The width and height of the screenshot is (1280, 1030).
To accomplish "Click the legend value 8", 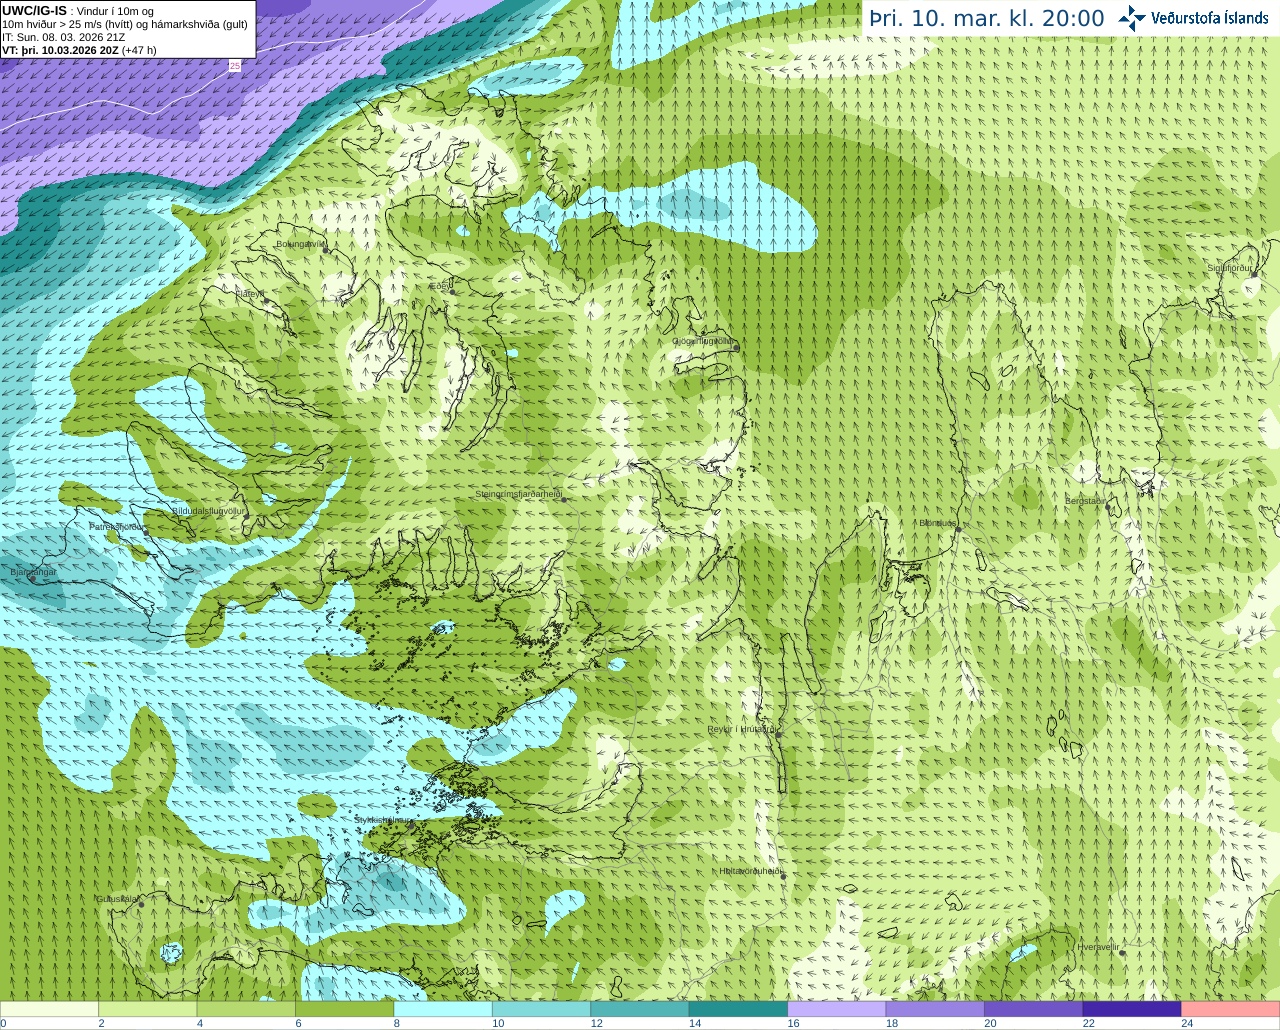I will [x=397, y=1023].
